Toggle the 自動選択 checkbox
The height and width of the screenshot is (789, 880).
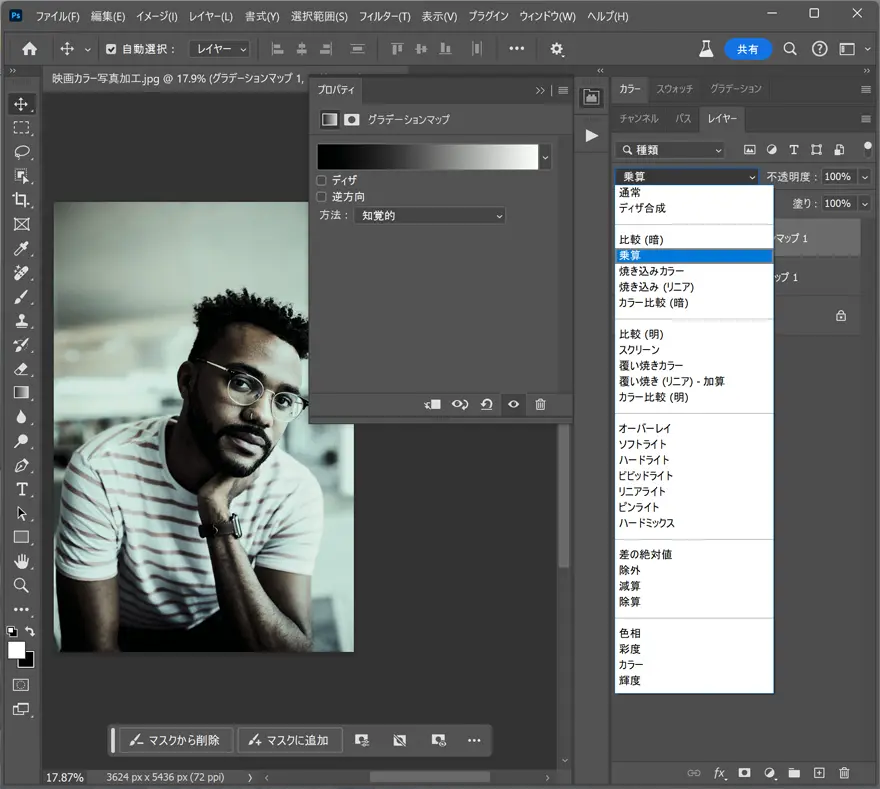(112, 49)
